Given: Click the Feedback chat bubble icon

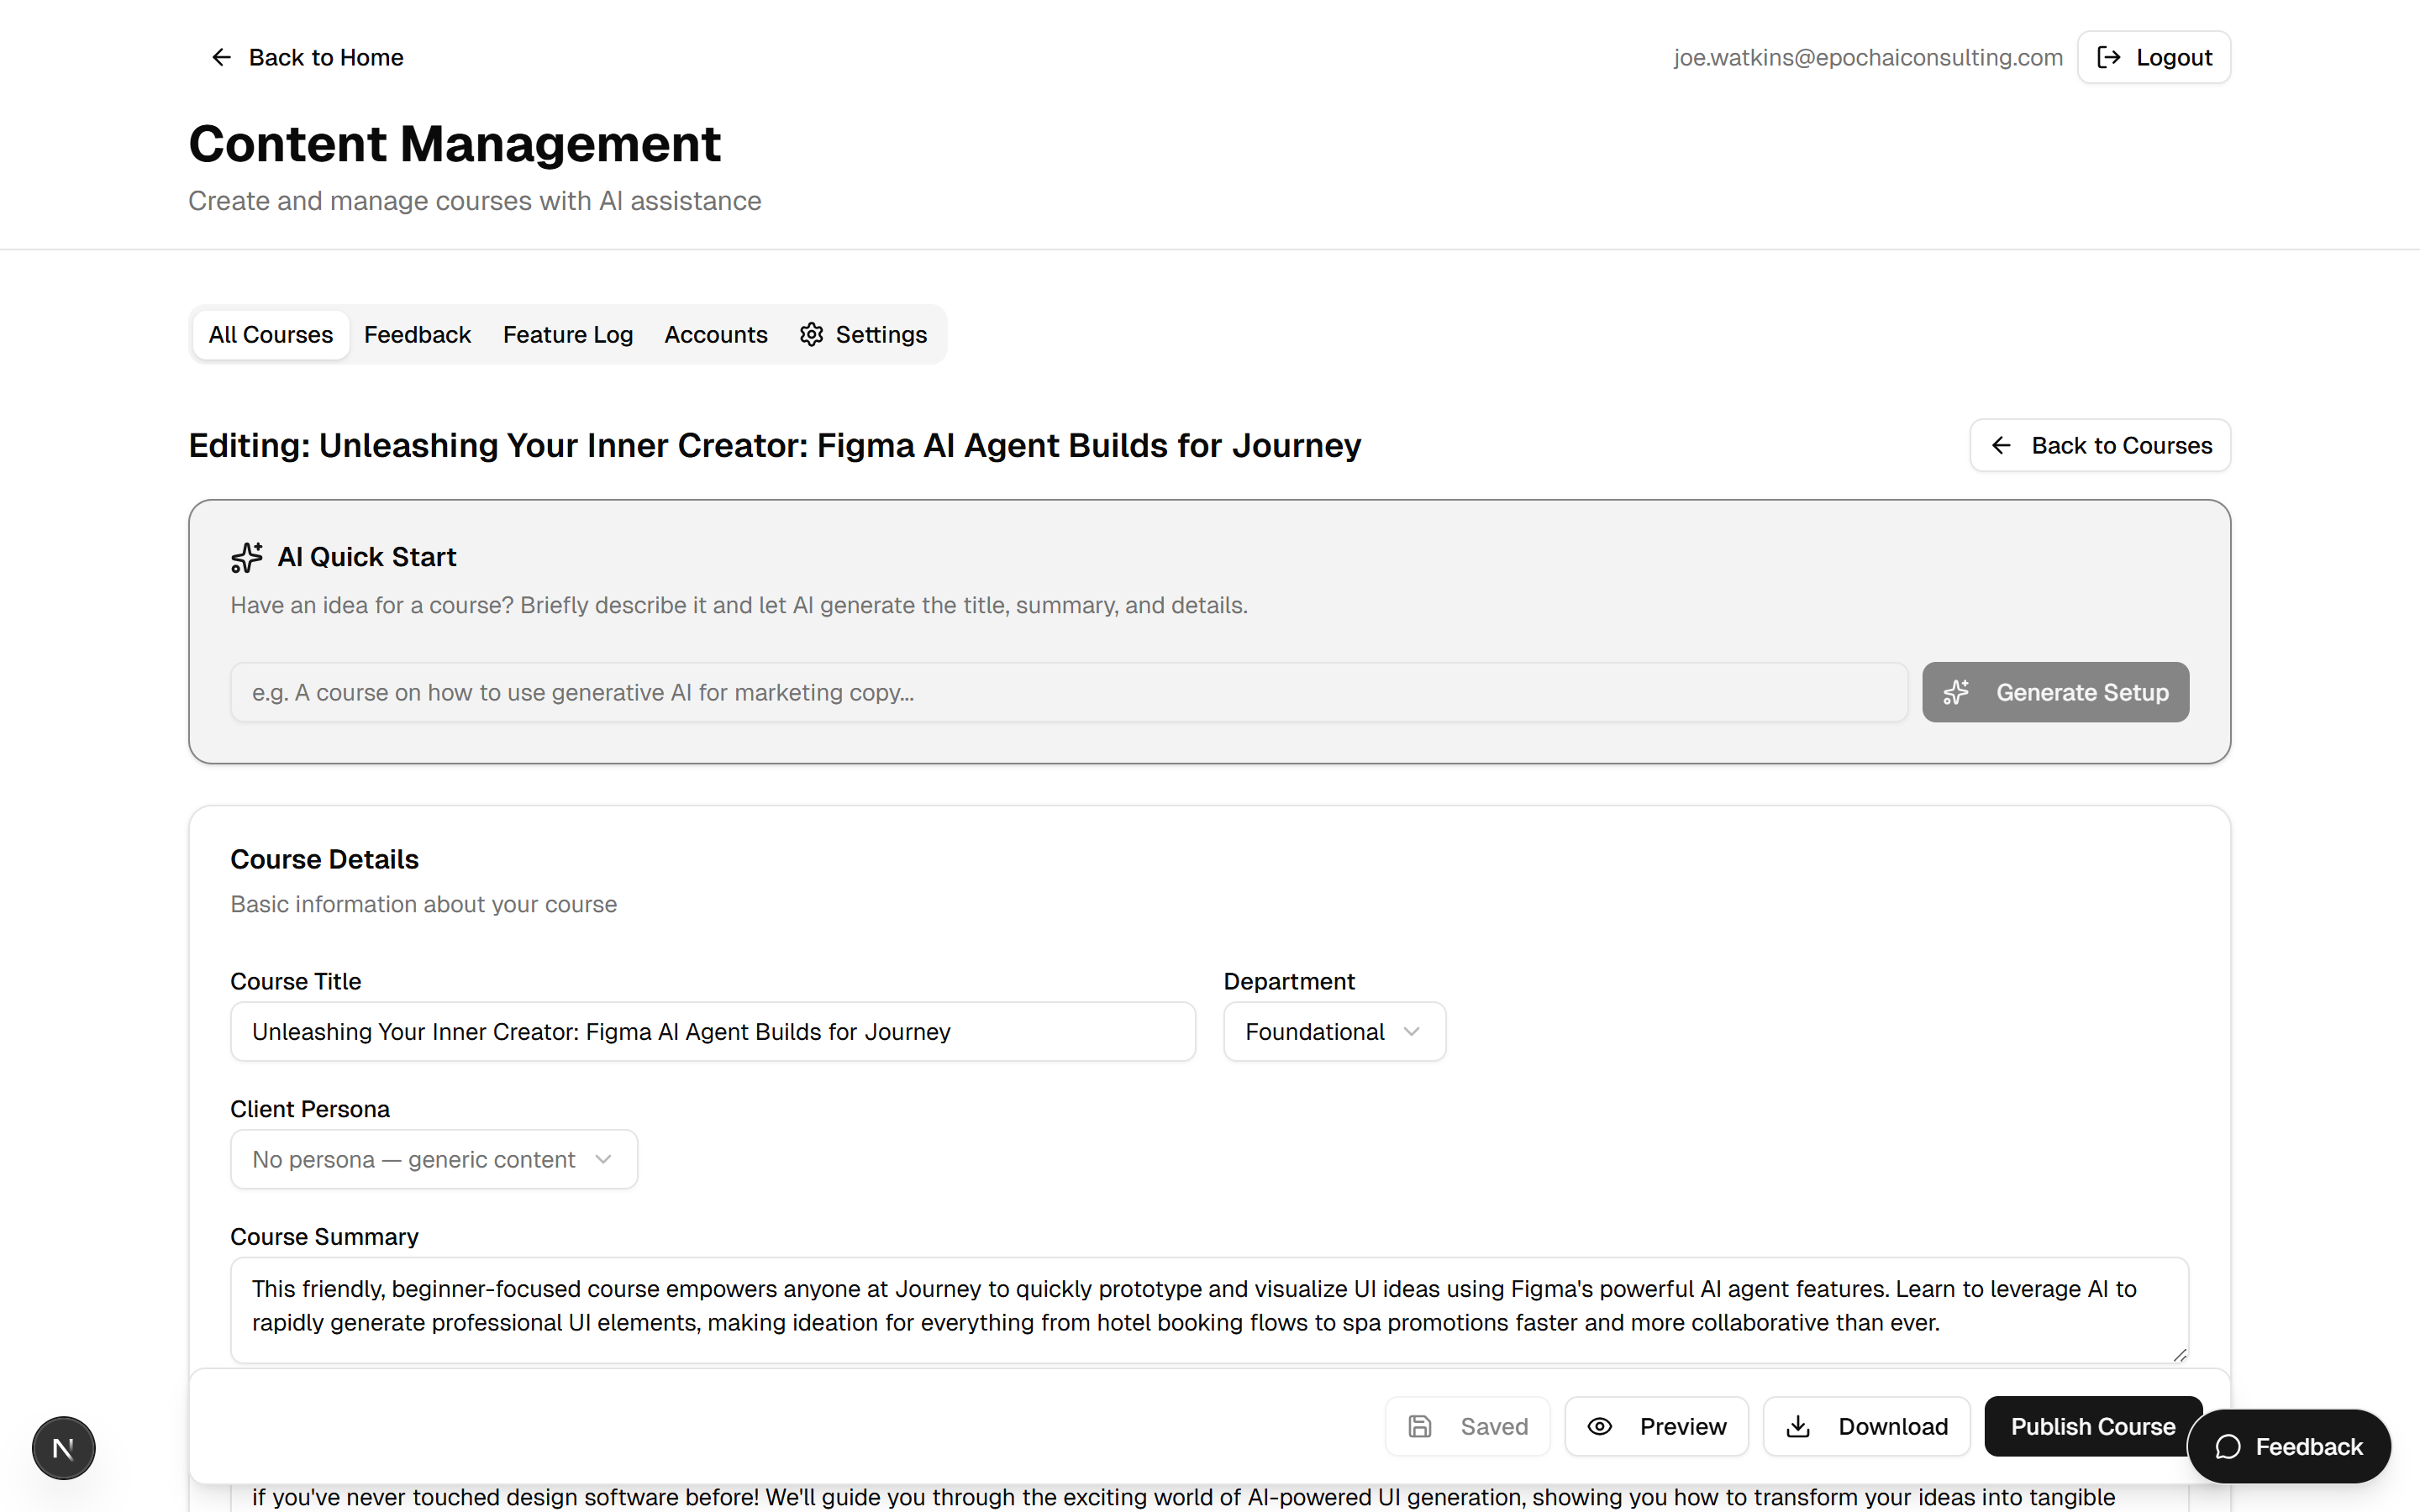Looking at the screenshot, I should click(2228, 1447).
